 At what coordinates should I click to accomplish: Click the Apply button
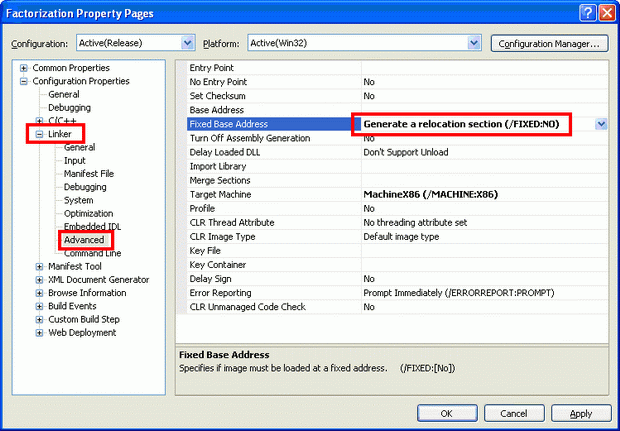(580, 413)
